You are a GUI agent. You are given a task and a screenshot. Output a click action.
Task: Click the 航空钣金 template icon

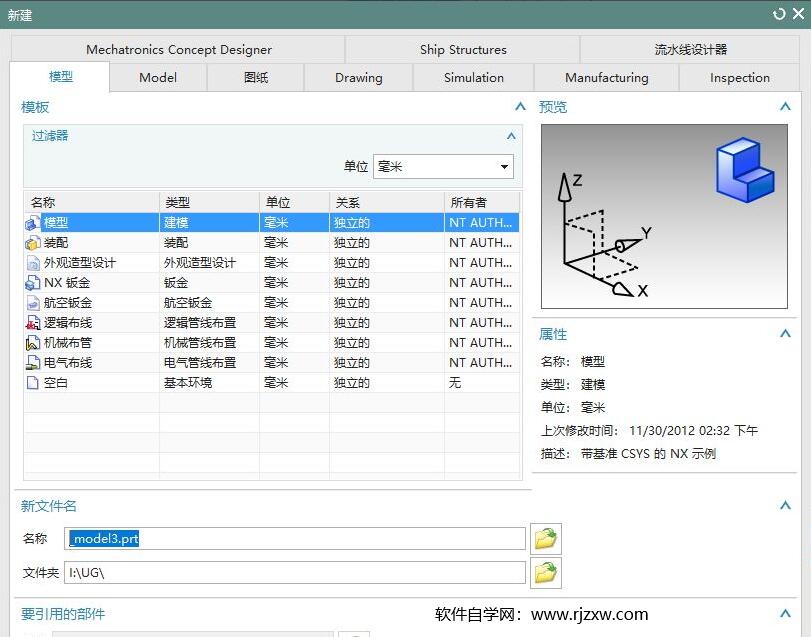[x=33, y=303]
